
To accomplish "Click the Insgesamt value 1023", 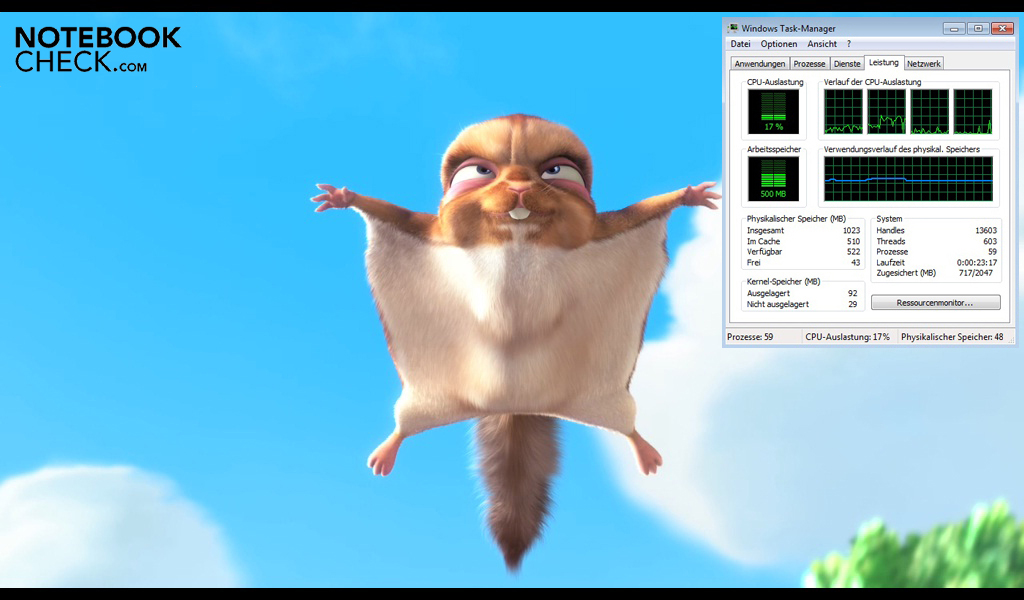I will click(x=851, y=230).
